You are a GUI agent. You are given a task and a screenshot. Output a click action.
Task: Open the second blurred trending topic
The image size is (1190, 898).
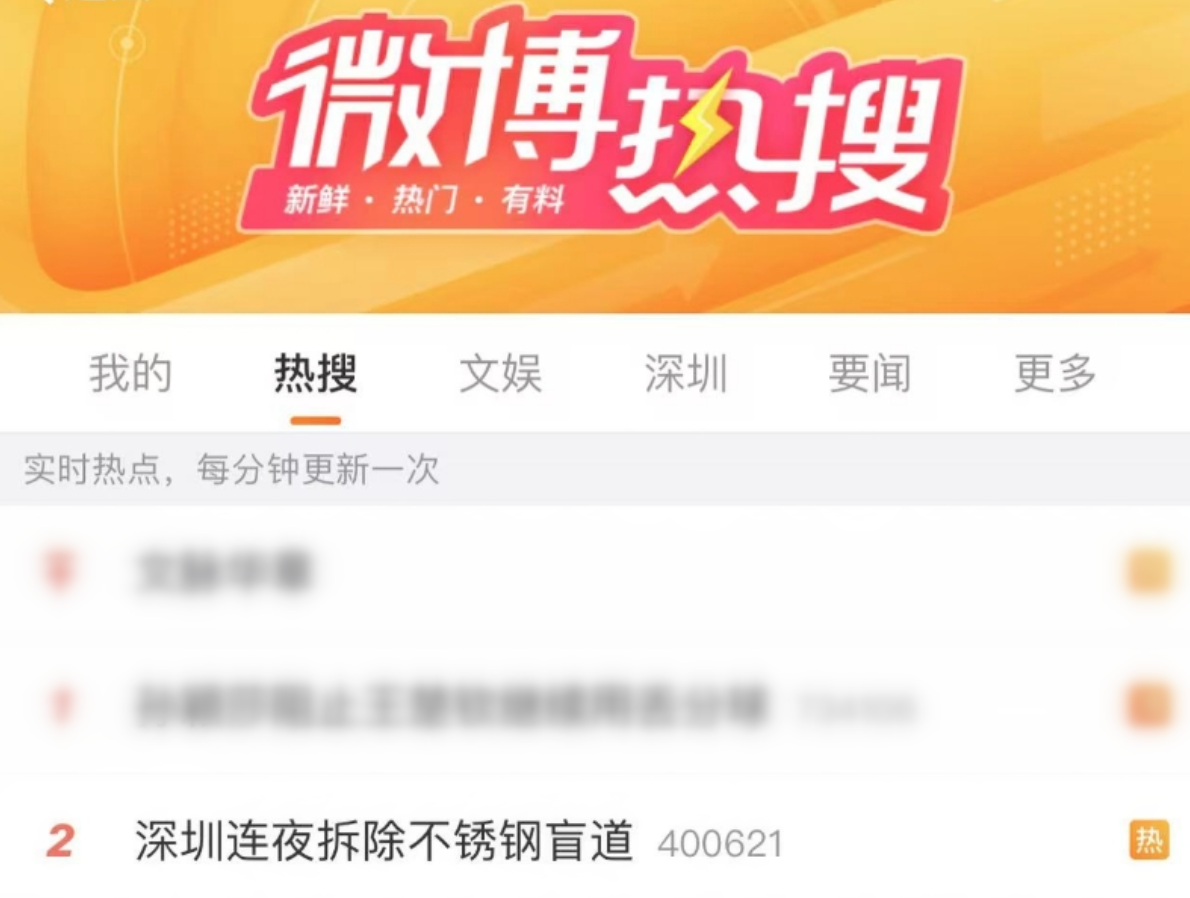coord(452,706)
